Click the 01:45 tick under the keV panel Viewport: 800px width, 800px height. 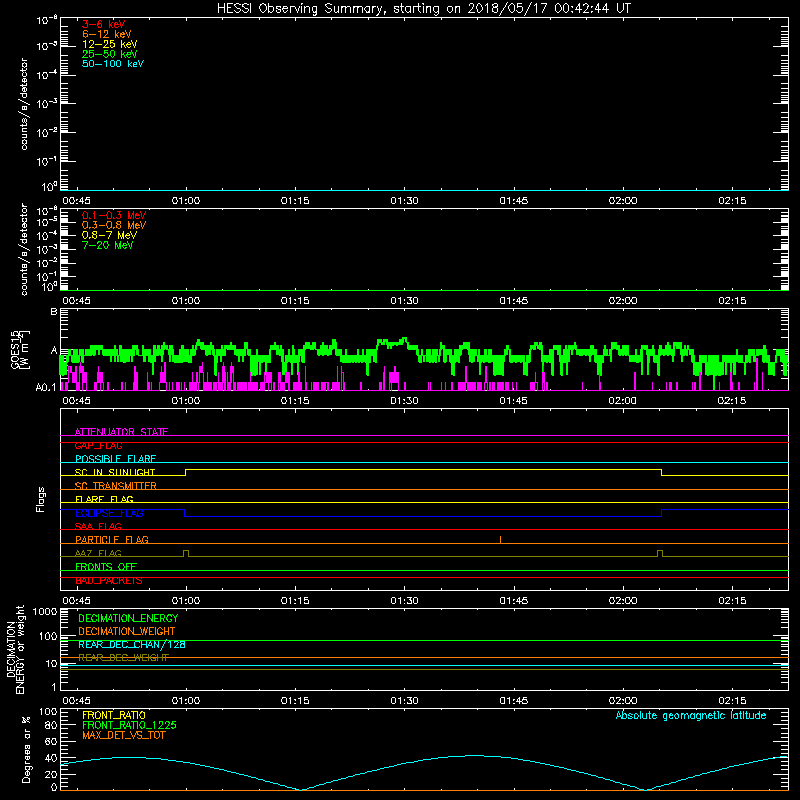pos(514,201)
